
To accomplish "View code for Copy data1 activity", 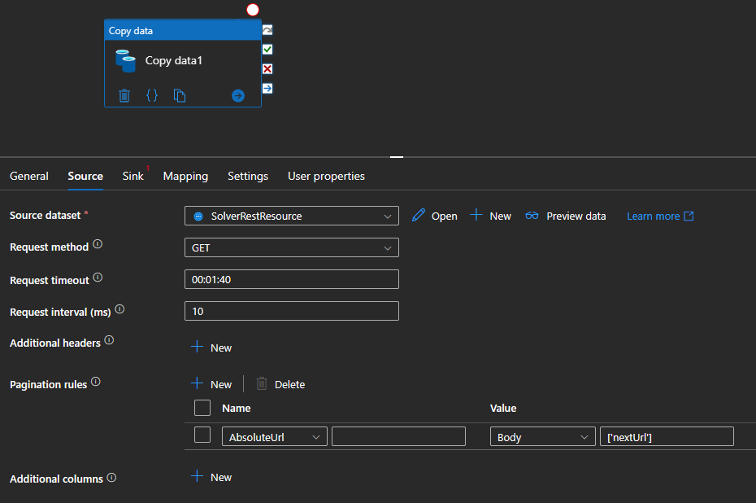I will [x=152, y=96].
